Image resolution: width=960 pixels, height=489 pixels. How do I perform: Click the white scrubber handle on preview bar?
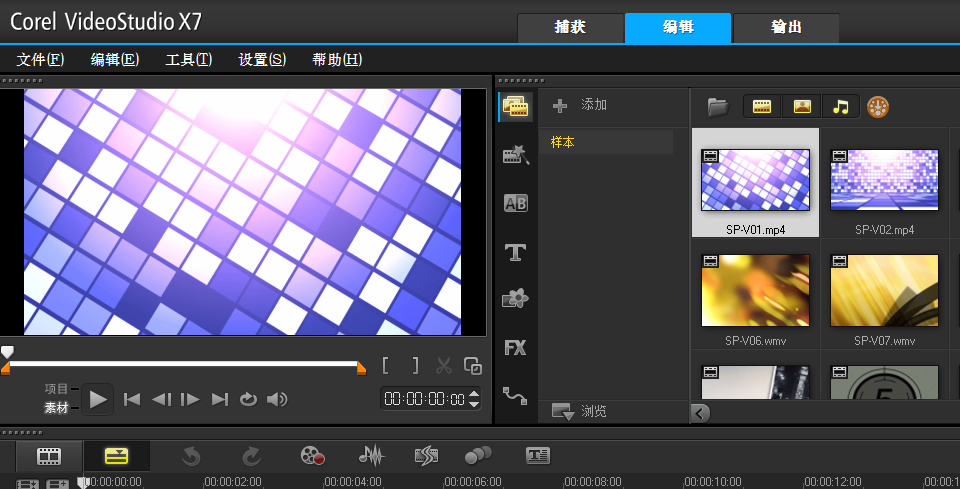click(7, 352)
